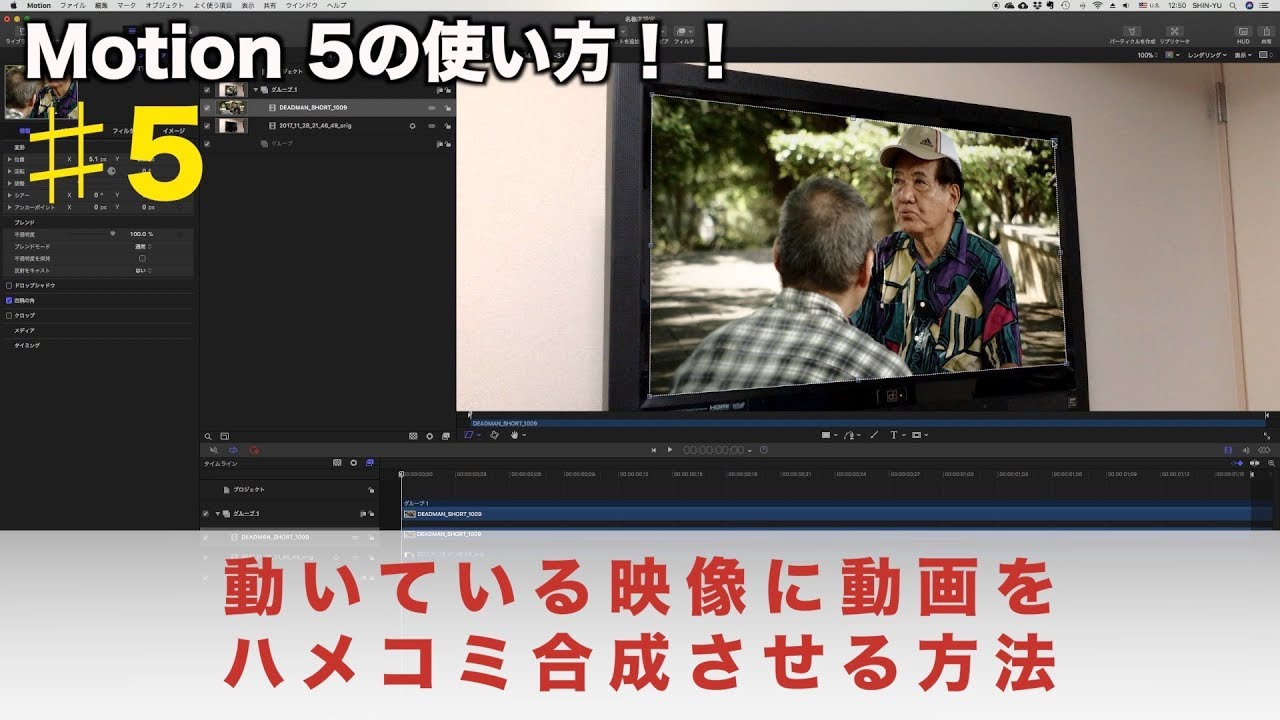The image size is (1280, 720).
Task: Open the ブレンドモード popup
Action: pyautogui.click(x=144, y=246)
